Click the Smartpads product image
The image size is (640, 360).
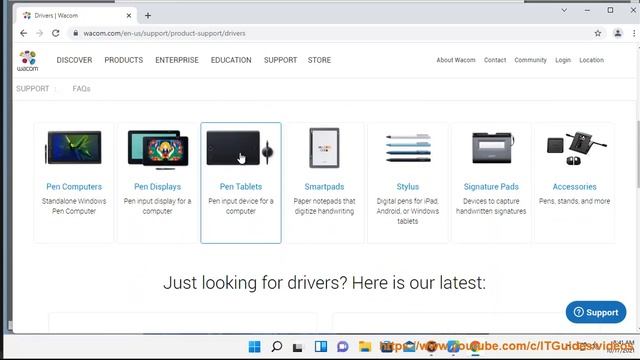pyautogui.click(x=324, y=148)
